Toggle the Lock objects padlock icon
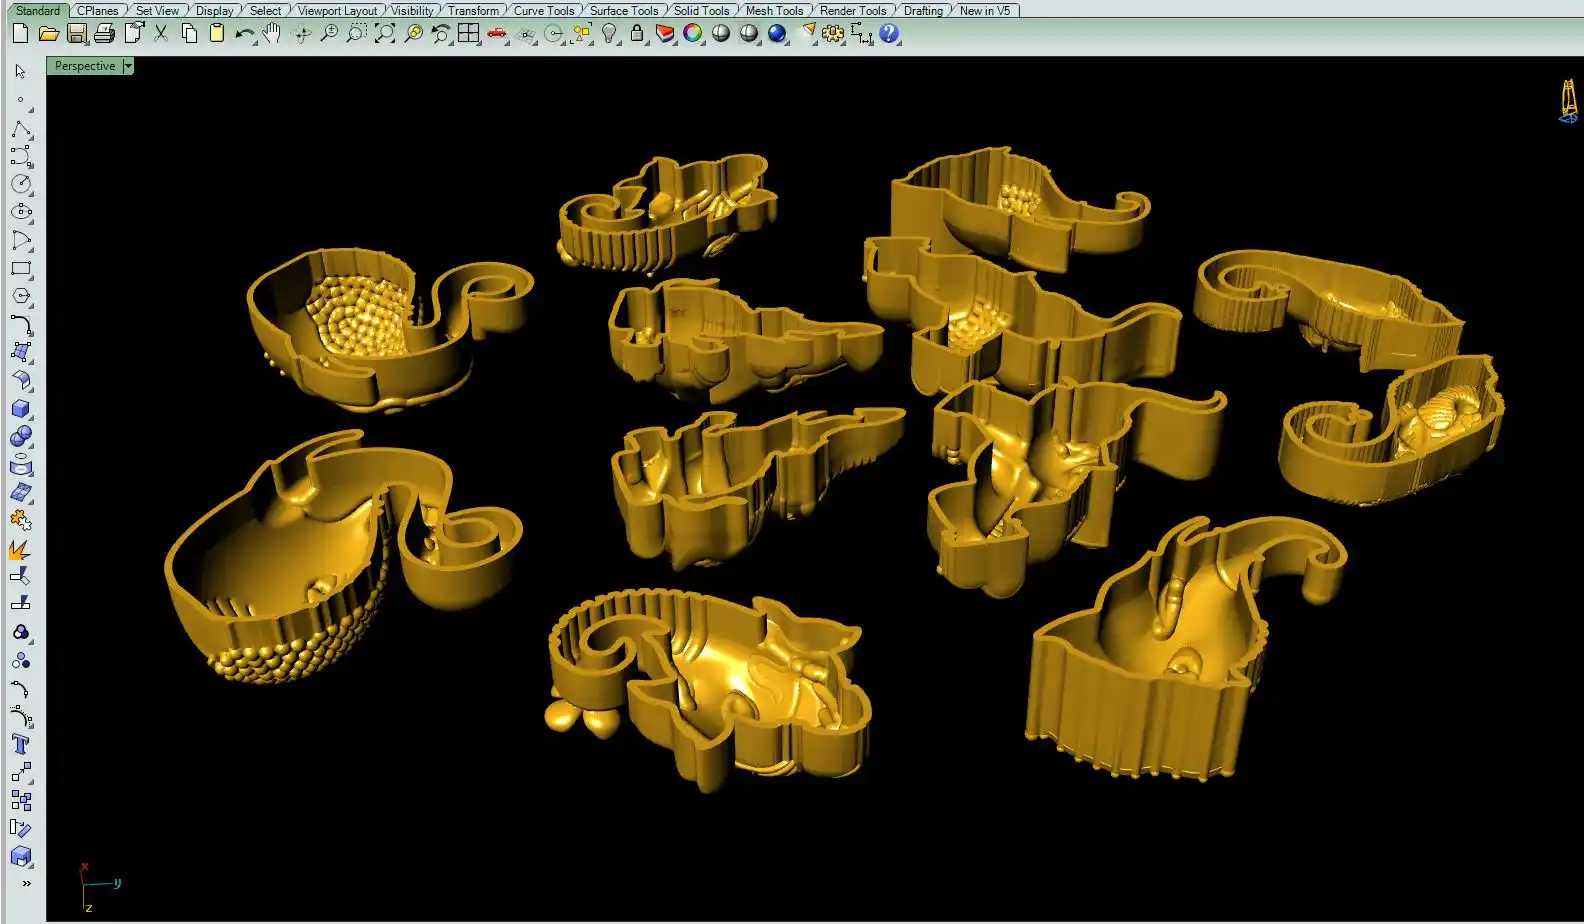The width and height of the screenshot is (1584, 924). (x=636, y=34)
